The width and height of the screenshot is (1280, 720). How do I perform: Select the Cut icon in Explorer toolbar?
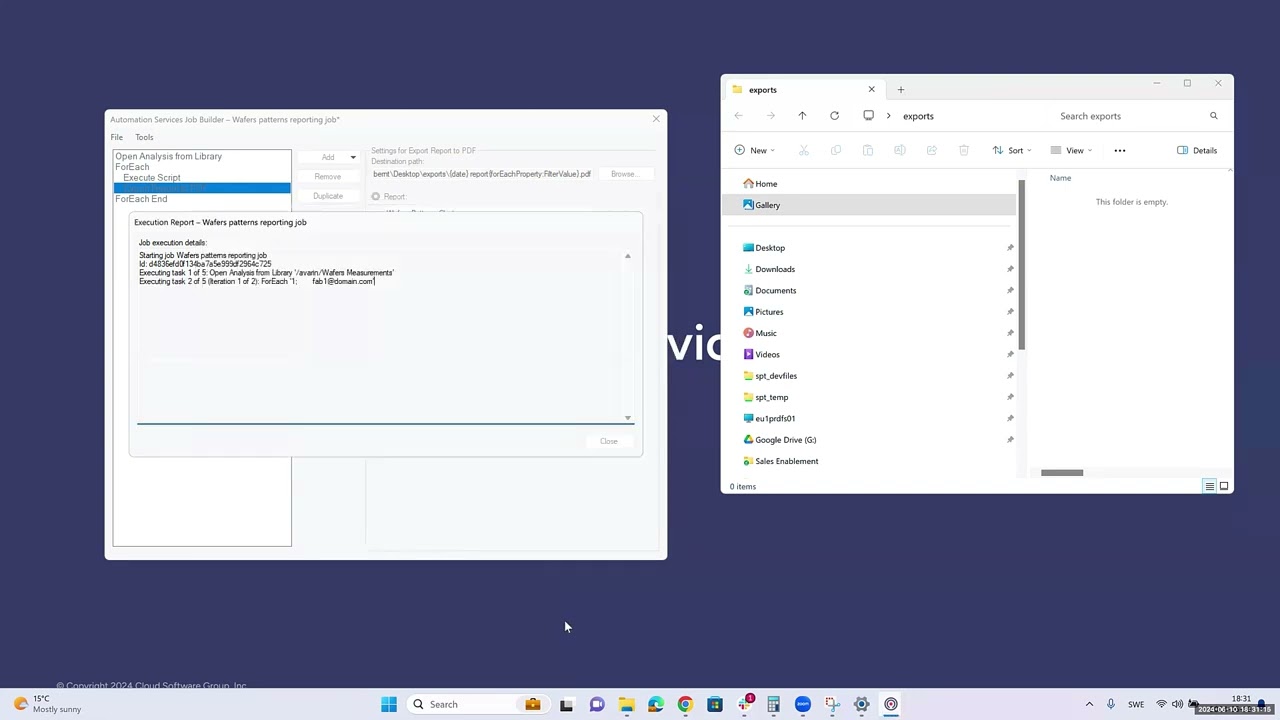(804, 150)
